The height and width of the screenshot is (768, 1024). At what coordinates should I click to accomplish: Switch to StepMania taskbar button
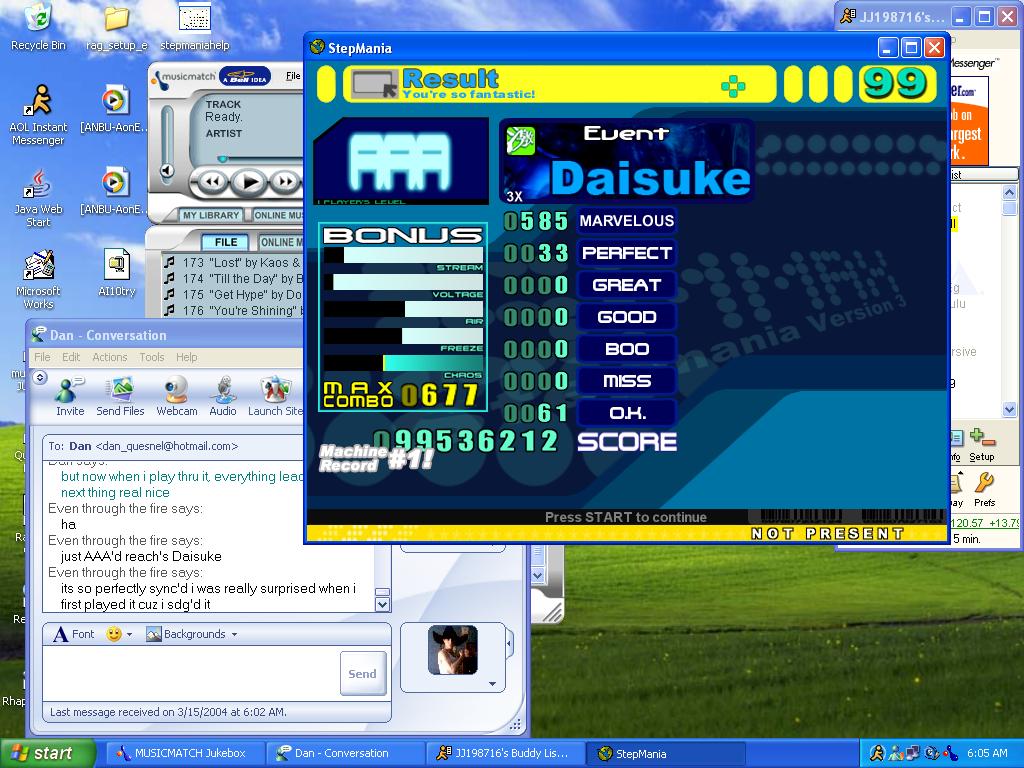click(x=665, y=753)
